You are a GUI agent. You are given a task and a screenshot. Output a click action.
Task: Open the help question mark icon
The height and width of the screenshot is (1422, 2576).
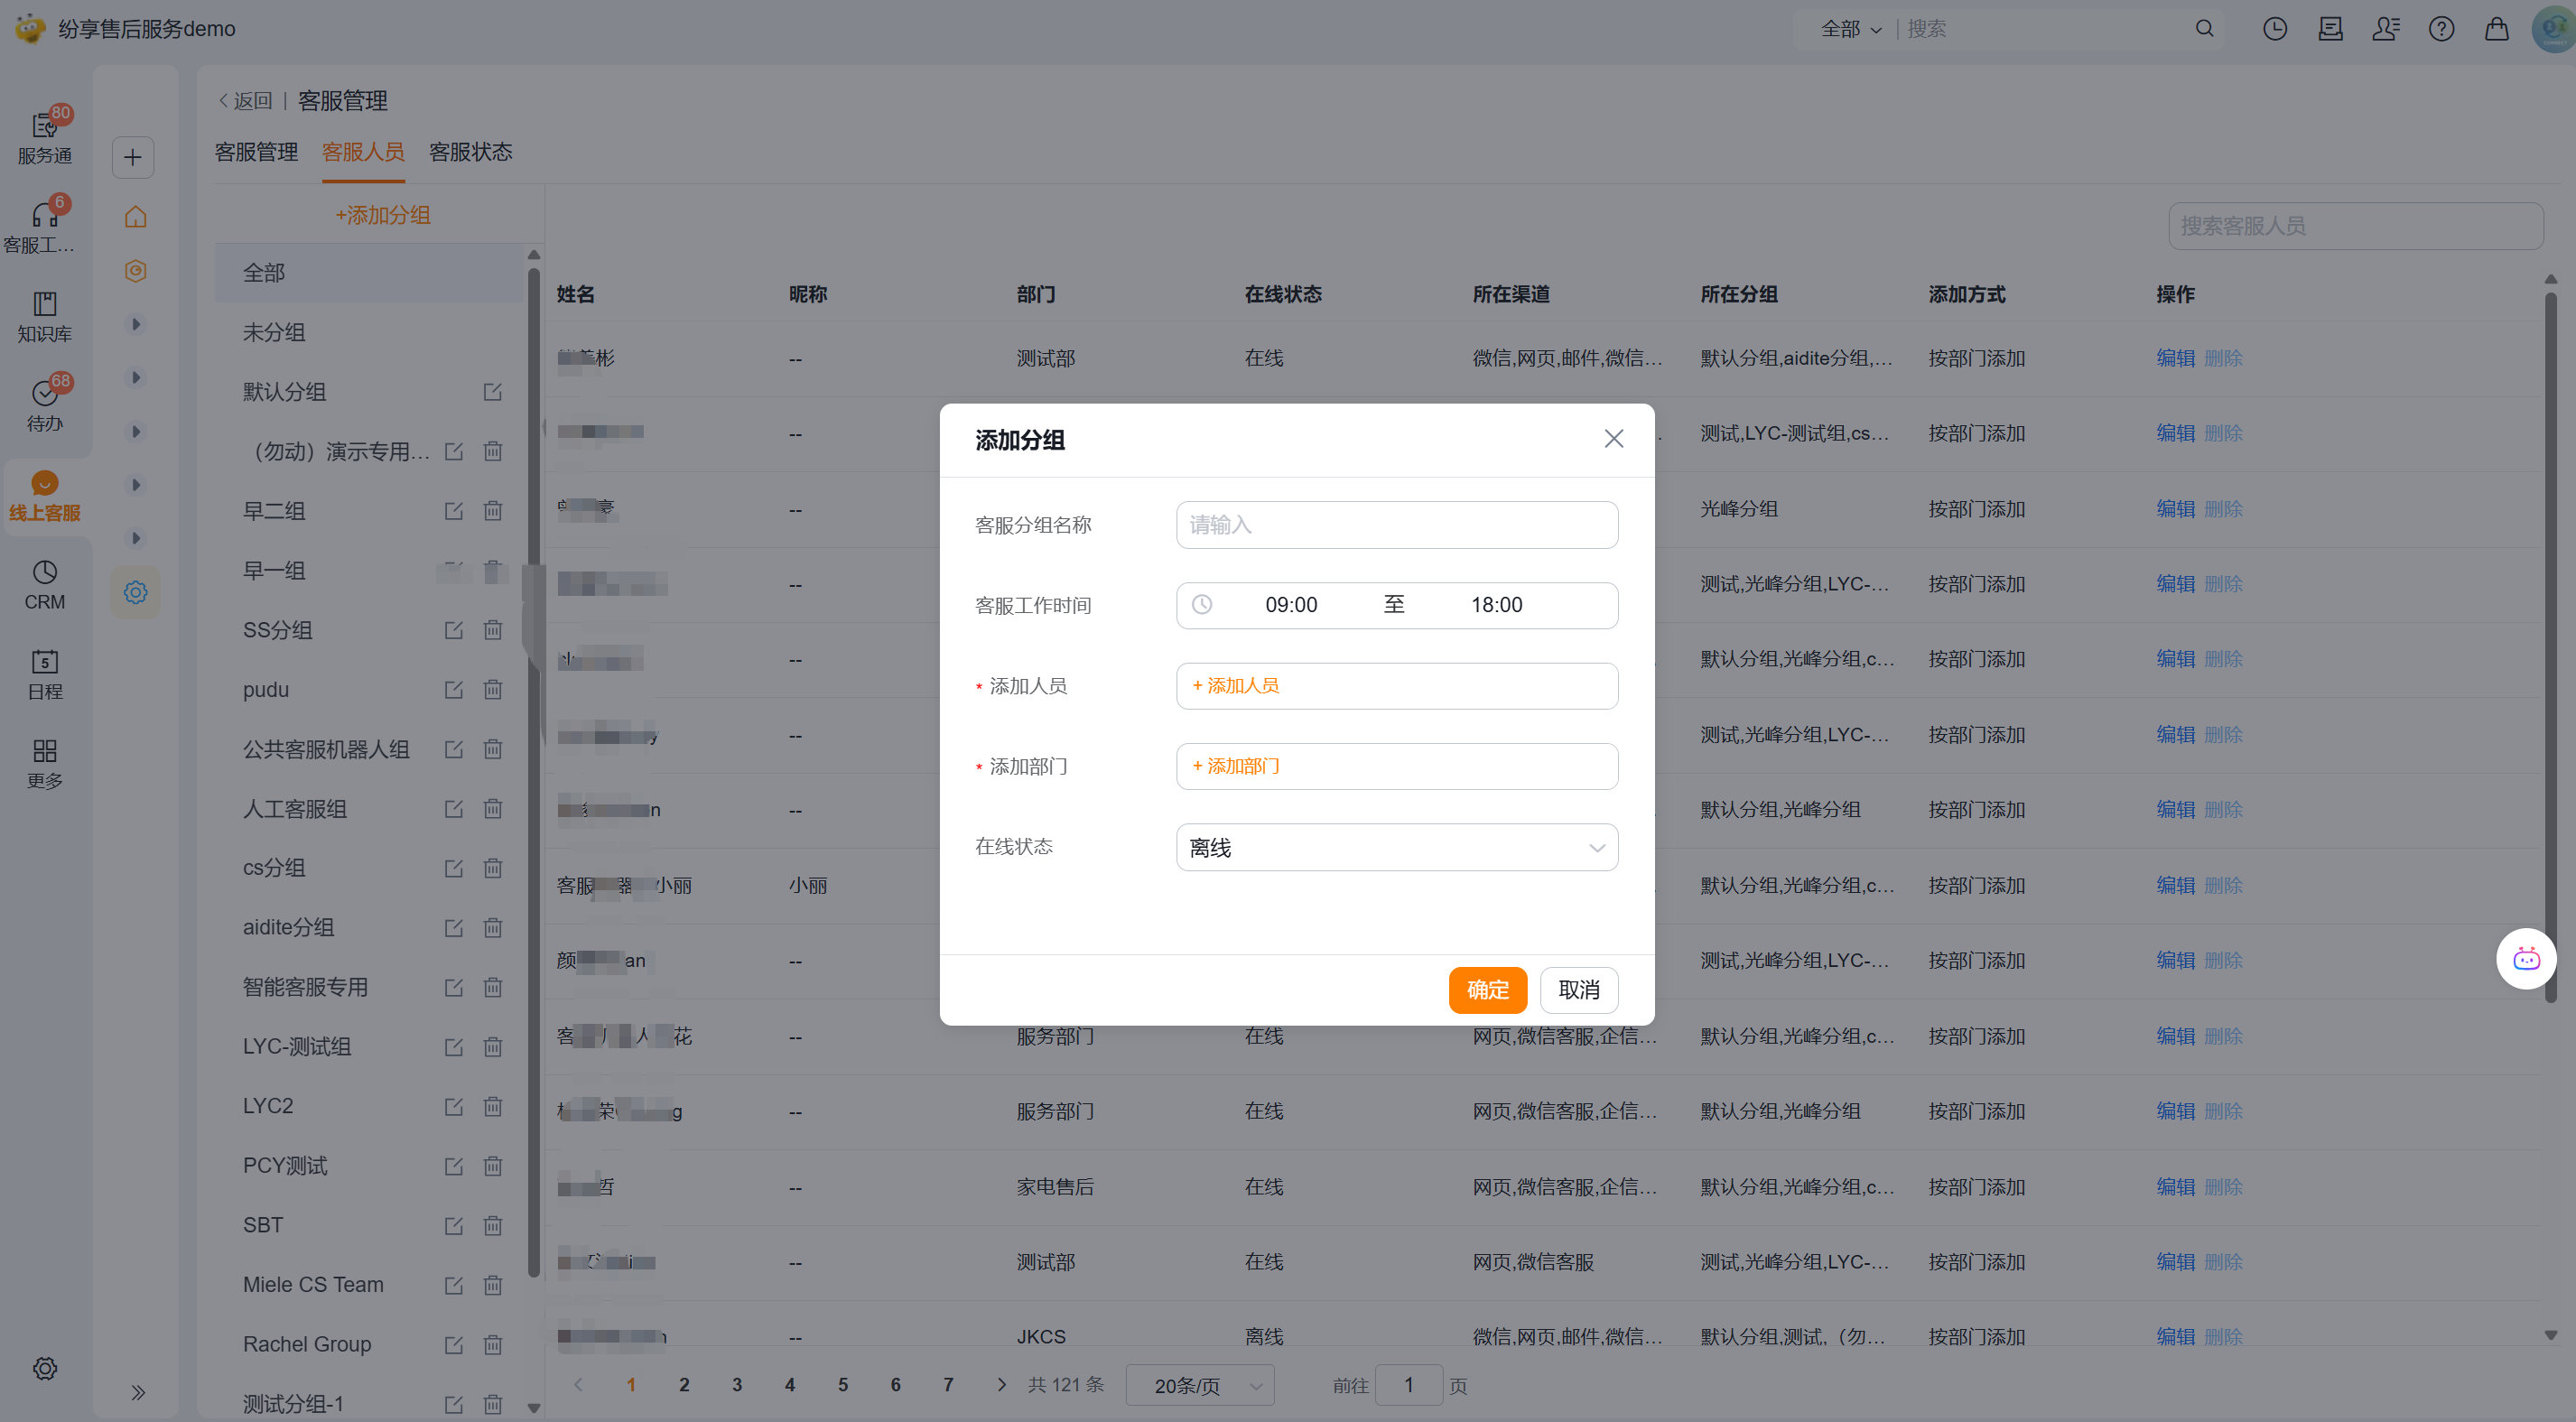pos(2441,29)
